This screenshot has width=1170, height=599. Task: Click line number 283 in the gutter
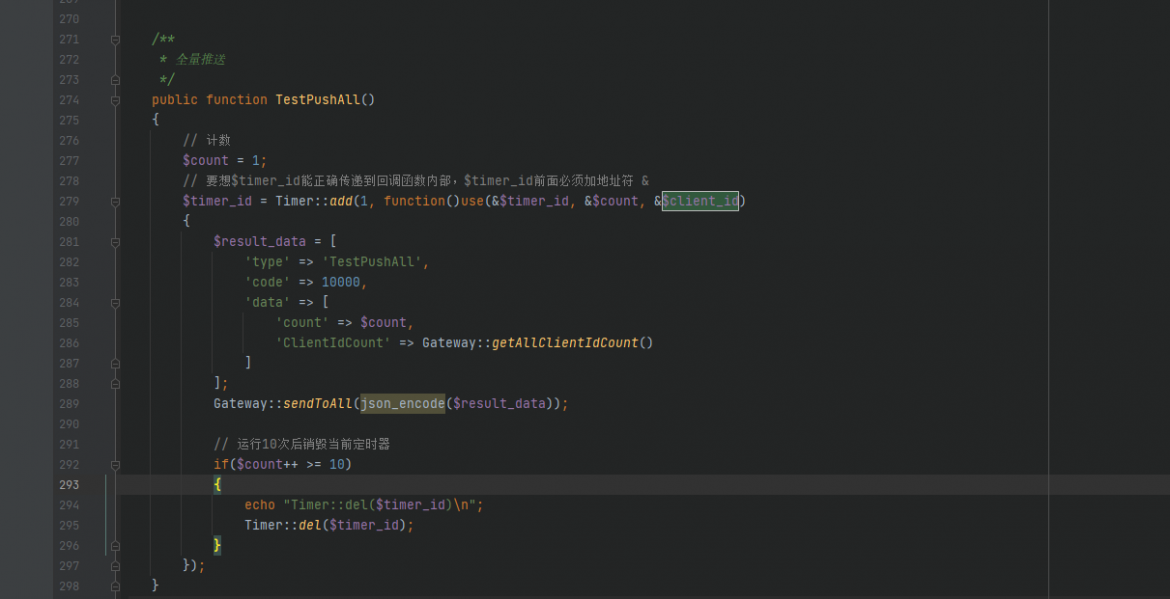69,282
